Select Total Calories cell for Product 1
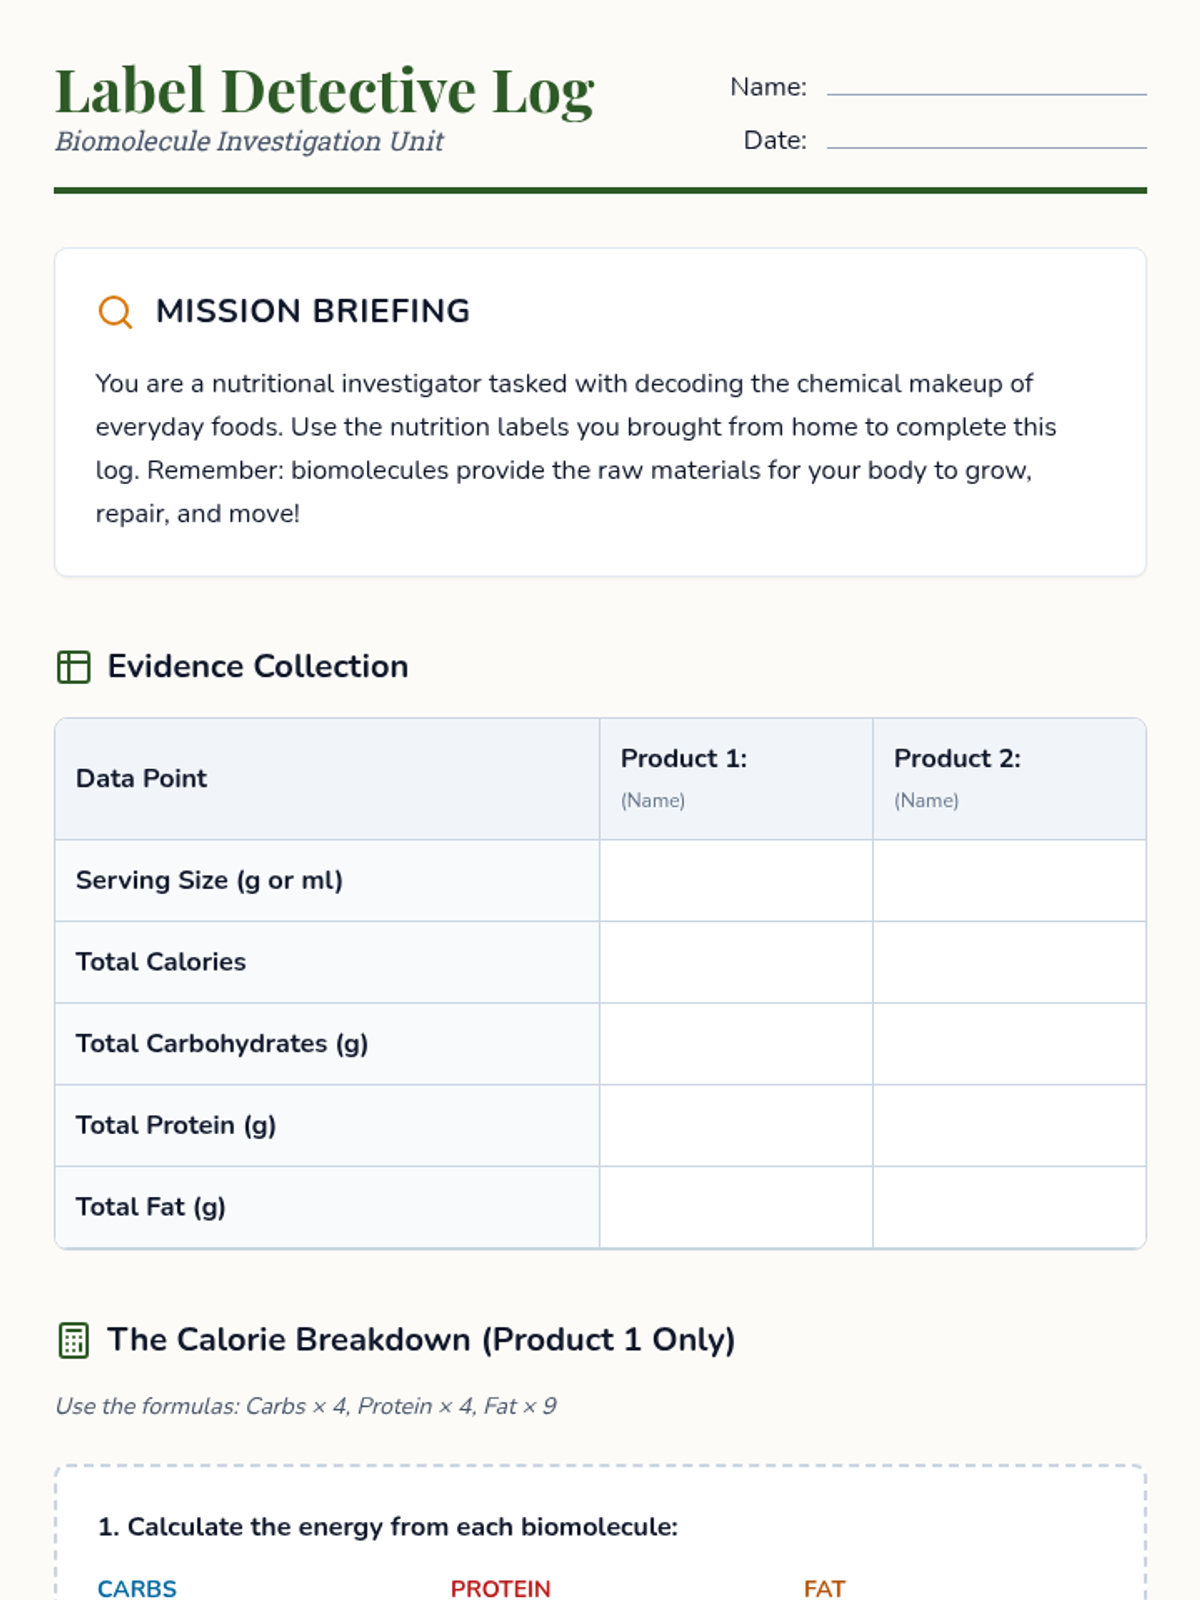Image resolution: width=1200 pixels, height=1600 pixels. point(735,962)
